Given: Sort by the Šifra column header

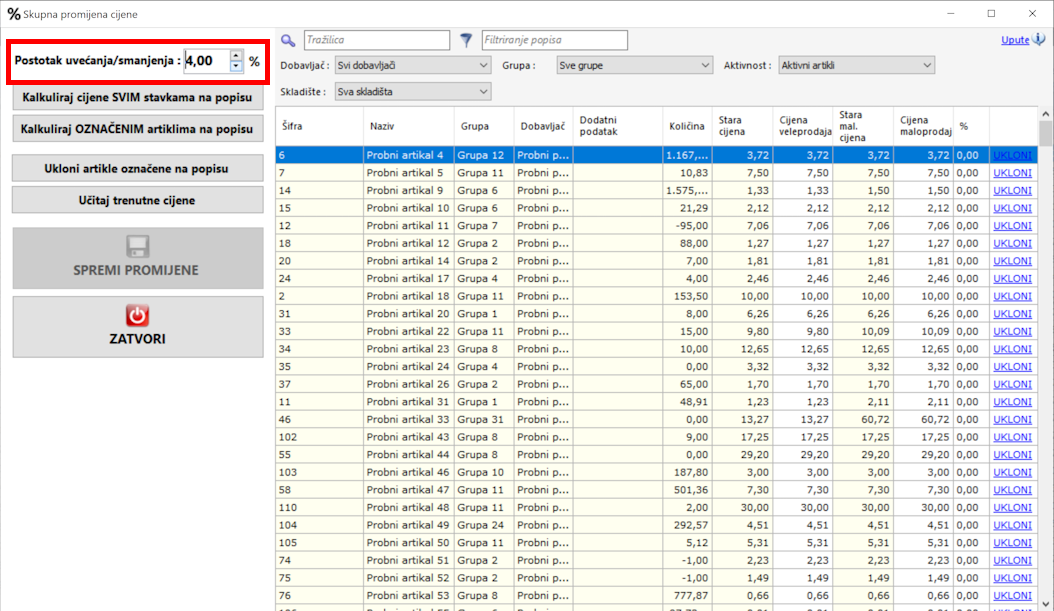Looking at the screenshot, I should tap(319, 126).
